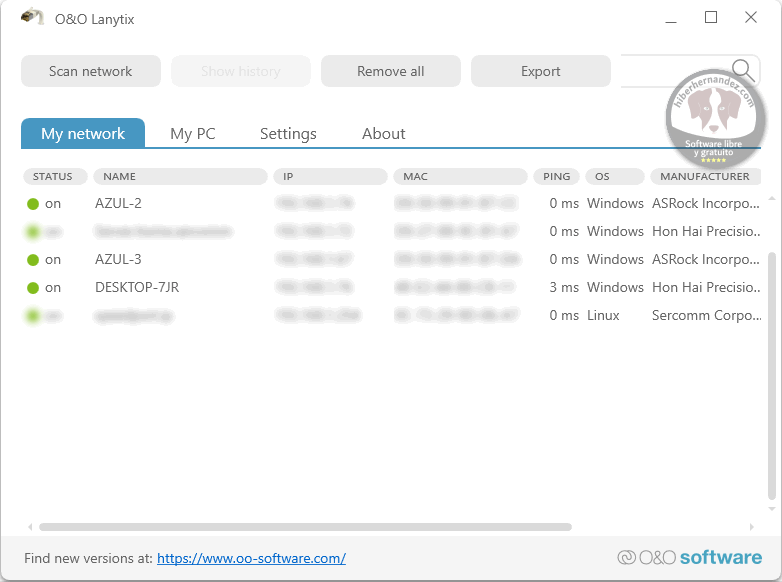
Task: Sort by the PING column header
Action: coord(557,177)
